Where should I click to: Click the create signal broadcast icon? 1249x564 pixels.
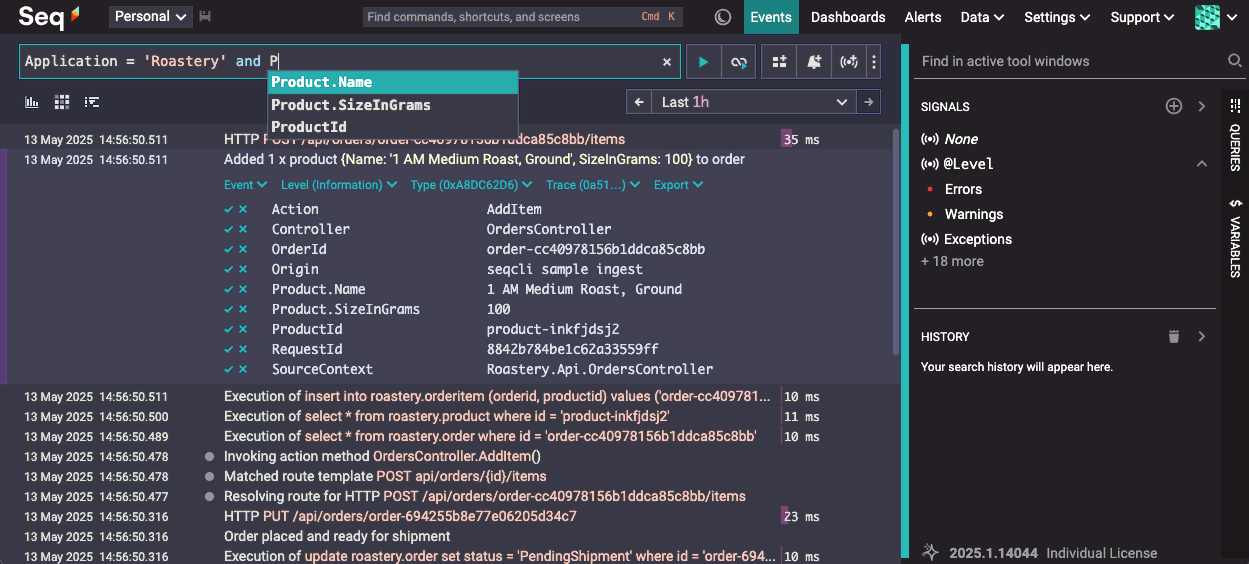click(849, 62)
